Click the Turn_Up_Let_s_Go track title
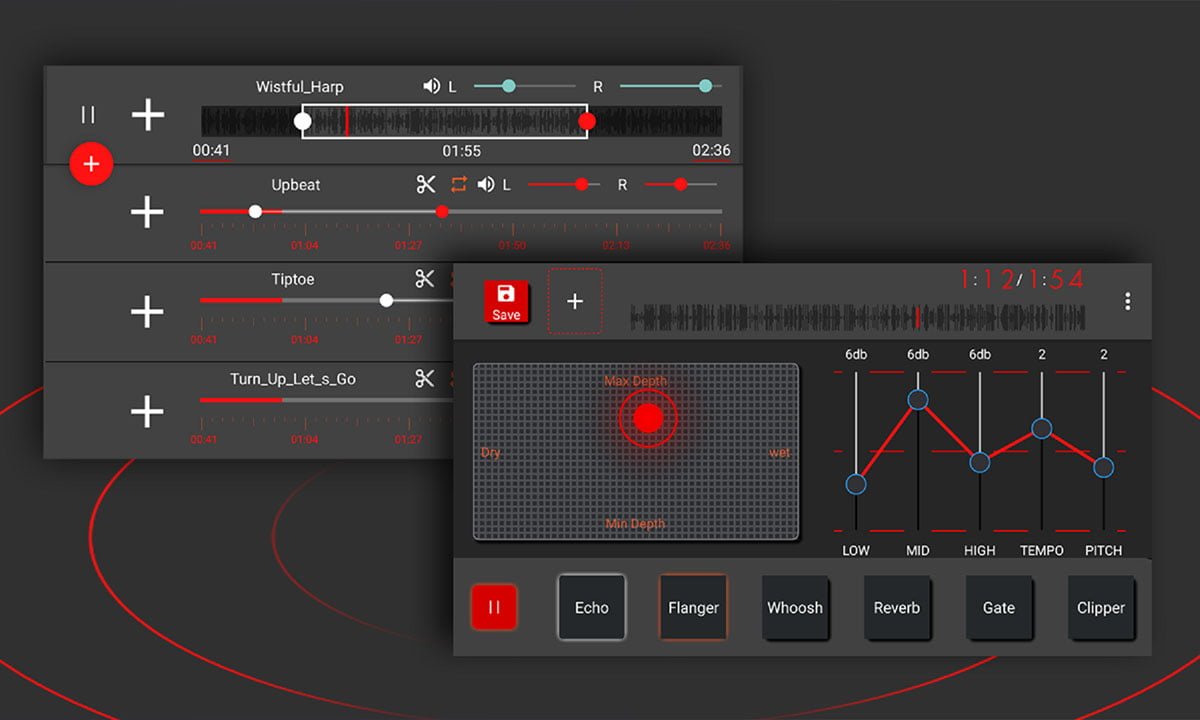 (x=293, y=379)
